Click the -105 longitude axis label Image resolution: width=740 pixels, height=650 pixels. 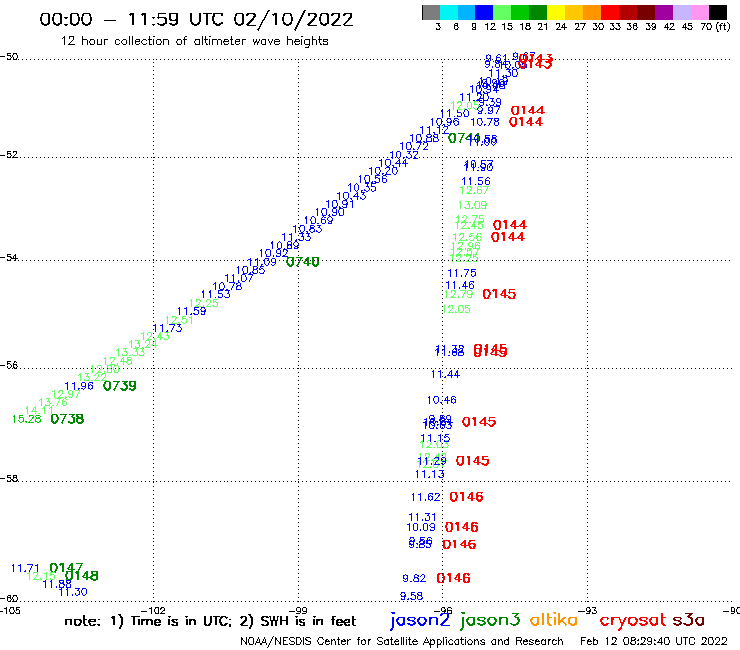click(10, 610)
